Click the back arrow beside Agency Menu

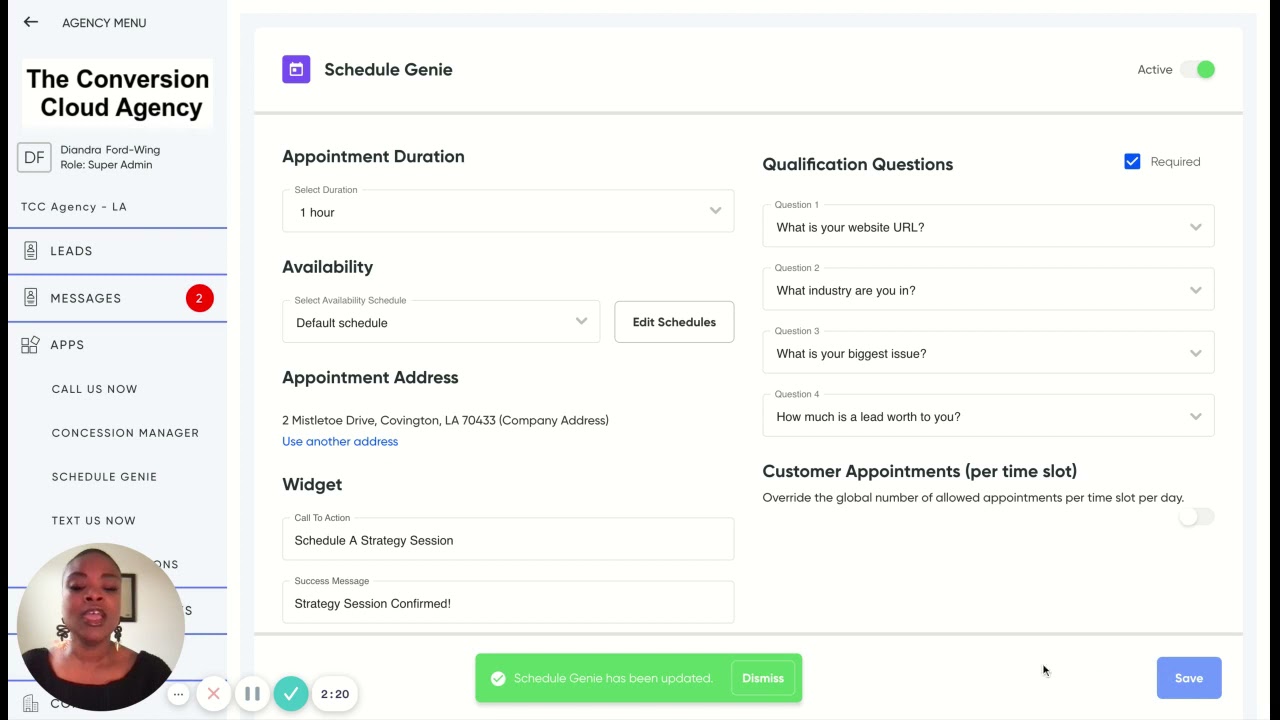tap(31, 22)
